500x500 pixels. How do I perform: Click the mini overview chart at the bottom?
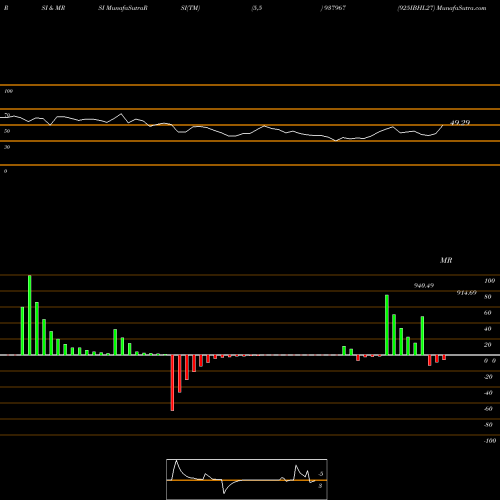[x=247, y=479]
